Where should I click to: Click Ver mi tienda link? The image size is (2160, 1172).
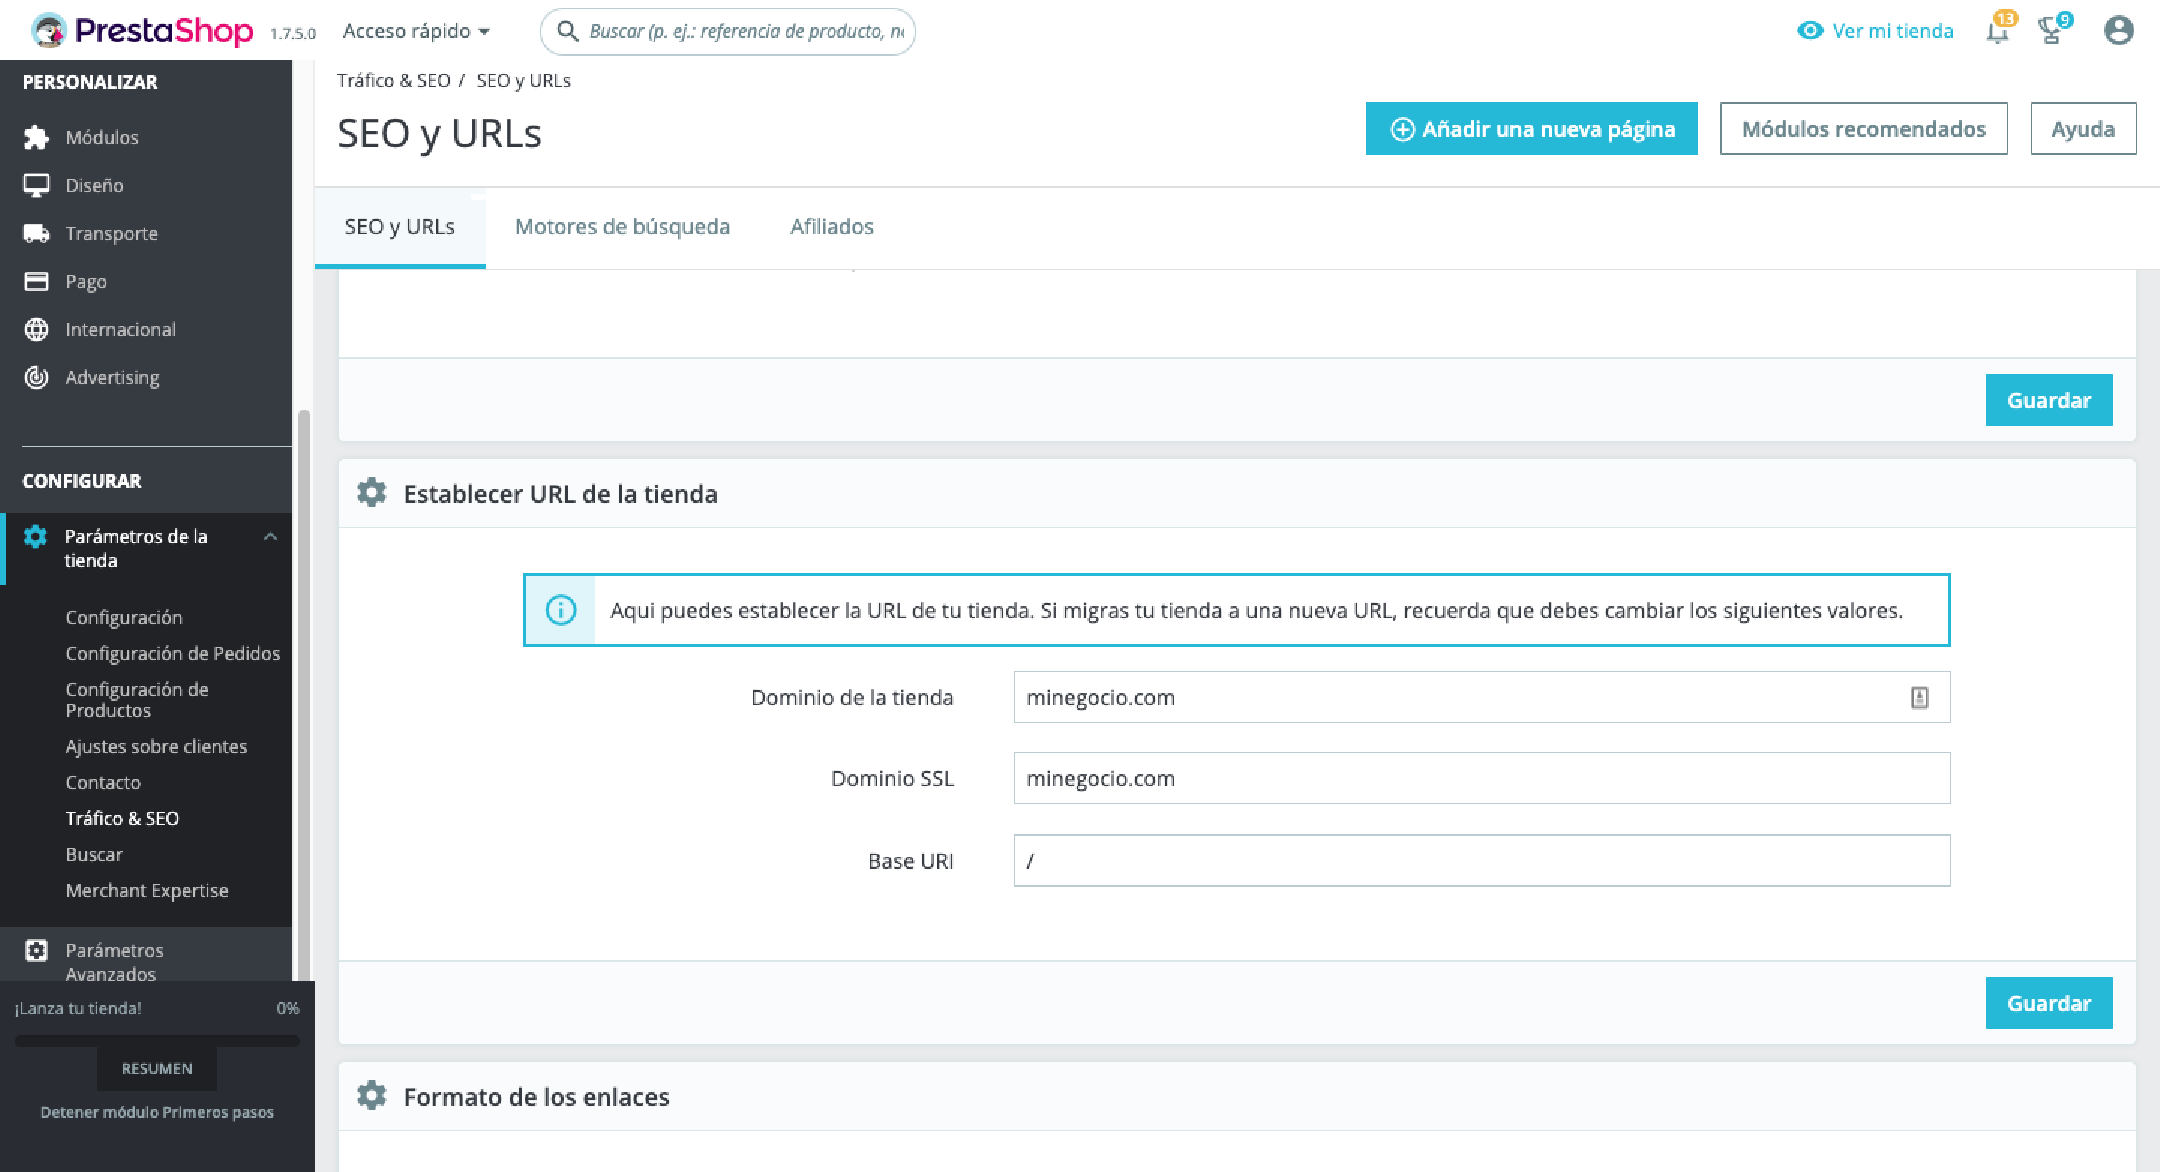(x=1875, y=31)
